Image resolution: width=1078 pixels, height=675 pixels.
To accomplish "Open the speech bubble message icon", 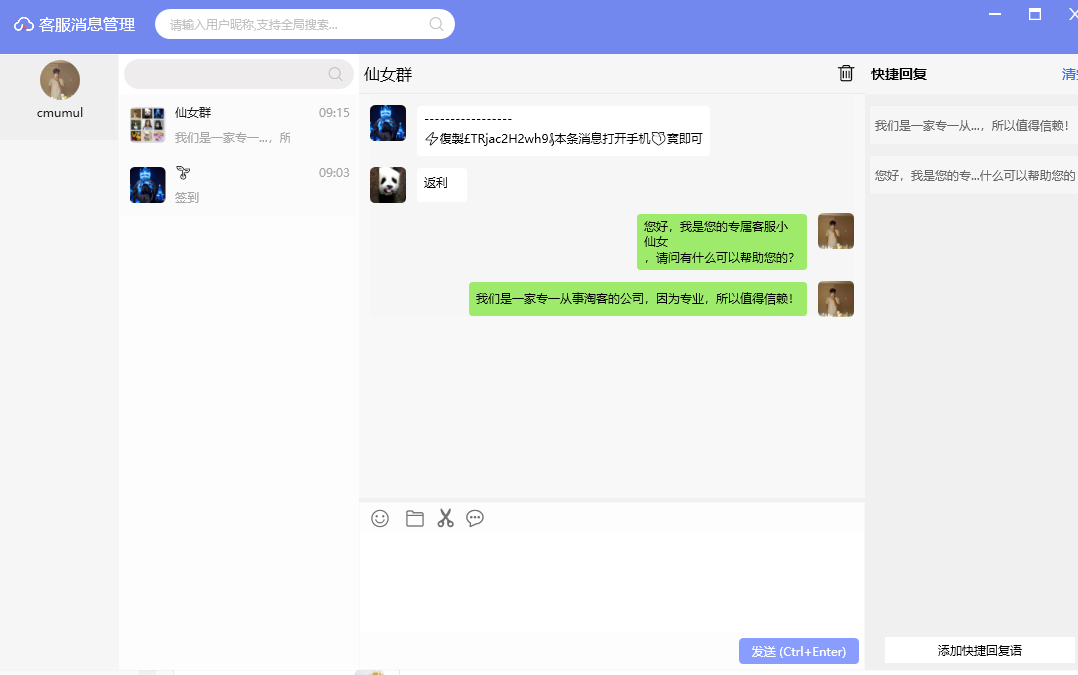I will tap(475, 518).
